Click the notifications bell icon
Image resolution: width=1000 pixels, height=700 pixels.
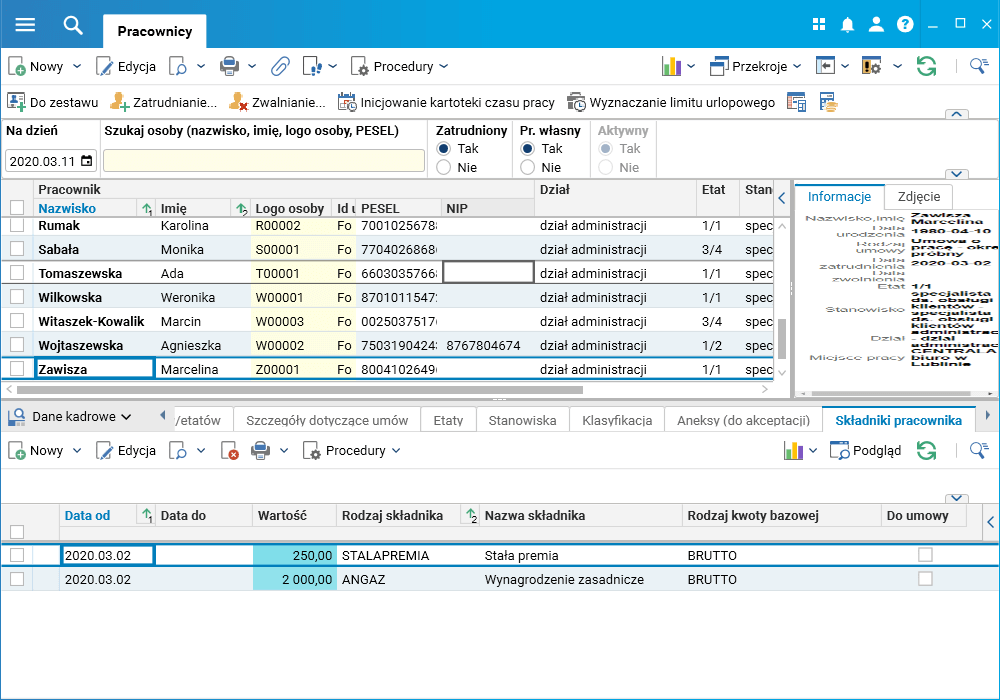pyautogui.click(x=847, y=25)
